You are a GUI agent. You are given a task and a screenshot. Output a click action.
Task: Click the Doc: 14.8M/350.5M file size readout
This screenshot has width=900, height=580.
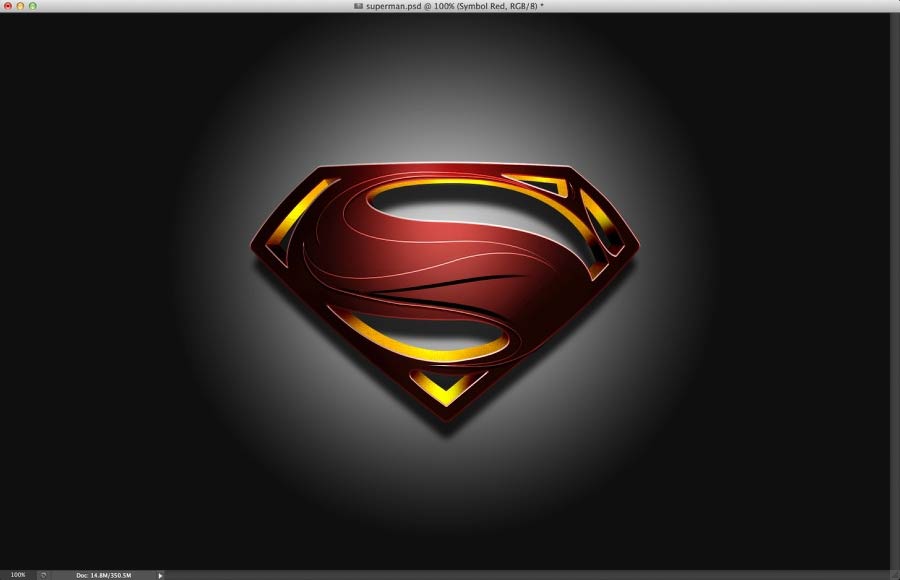coord(103,575)
